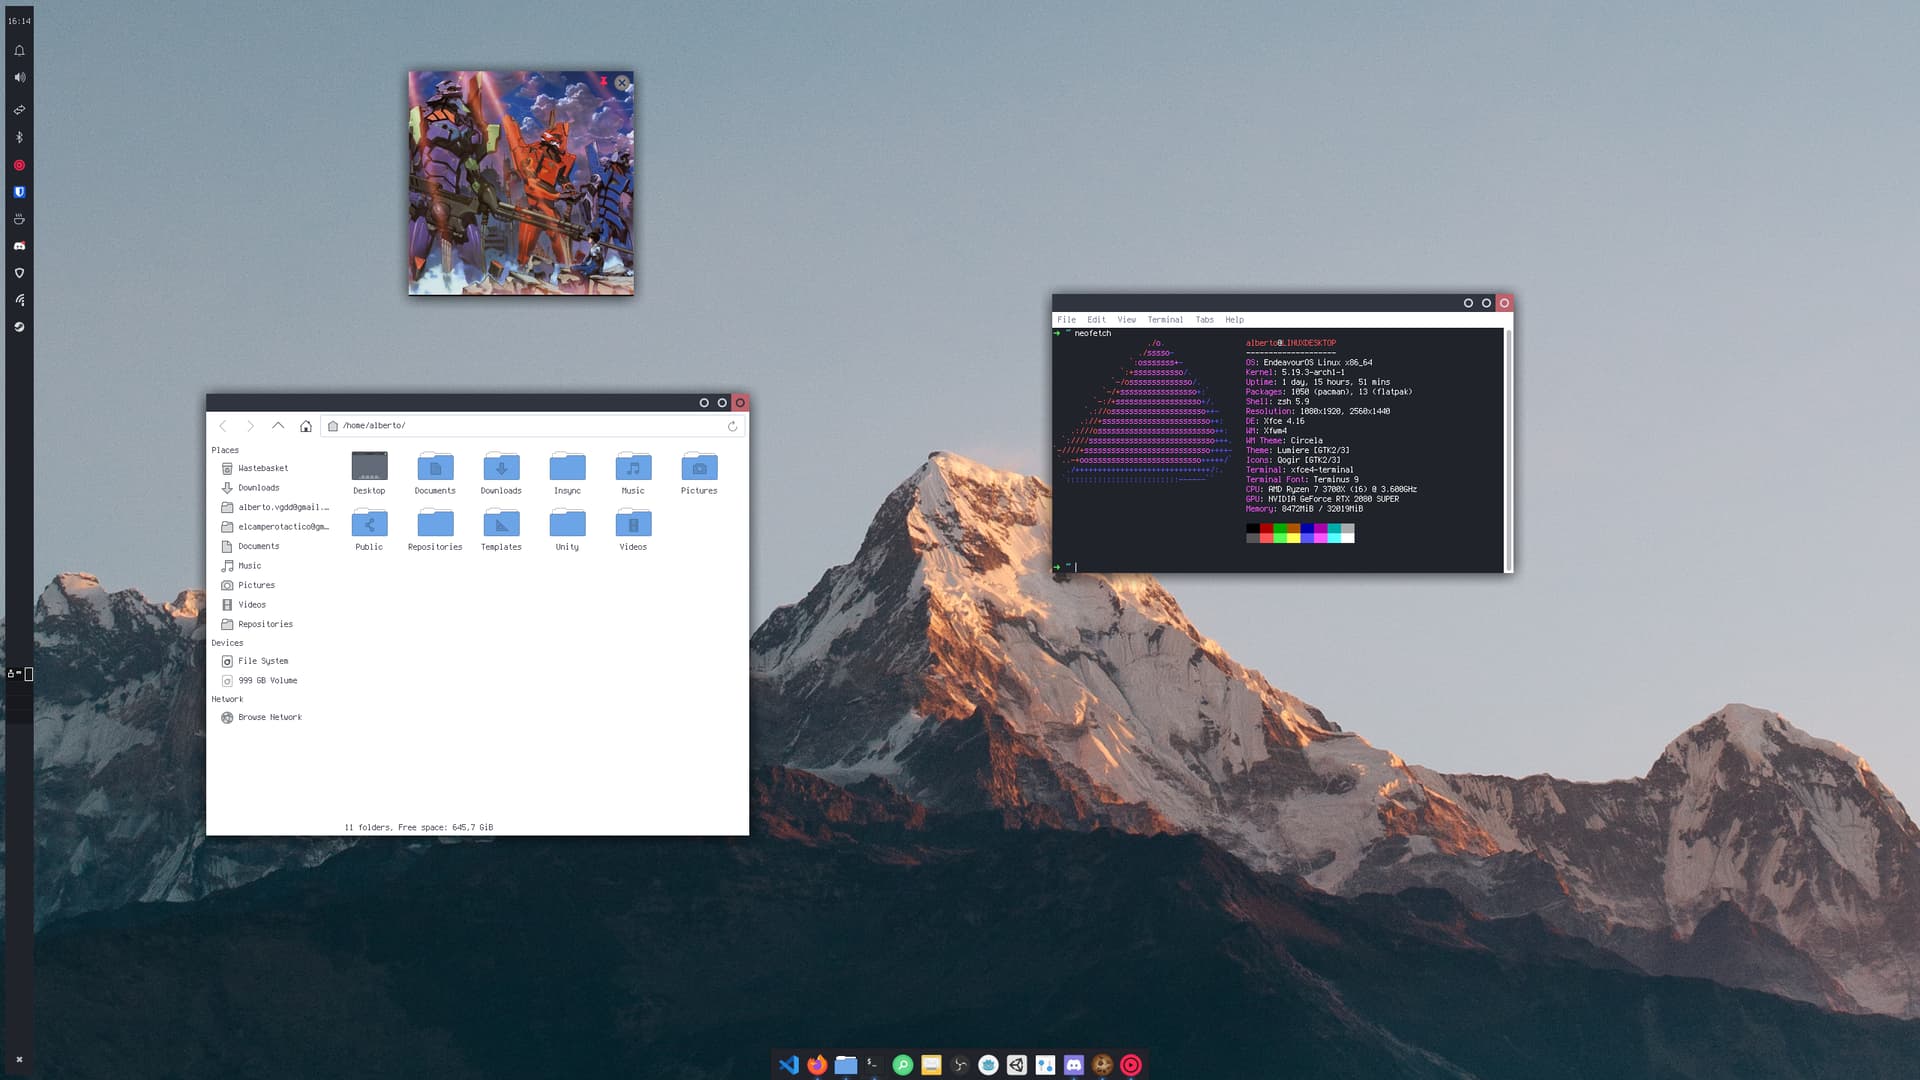1920x1080 pixels.
Task: Open the Terminal menu in terminal window
Action: tap(1165, 320)
